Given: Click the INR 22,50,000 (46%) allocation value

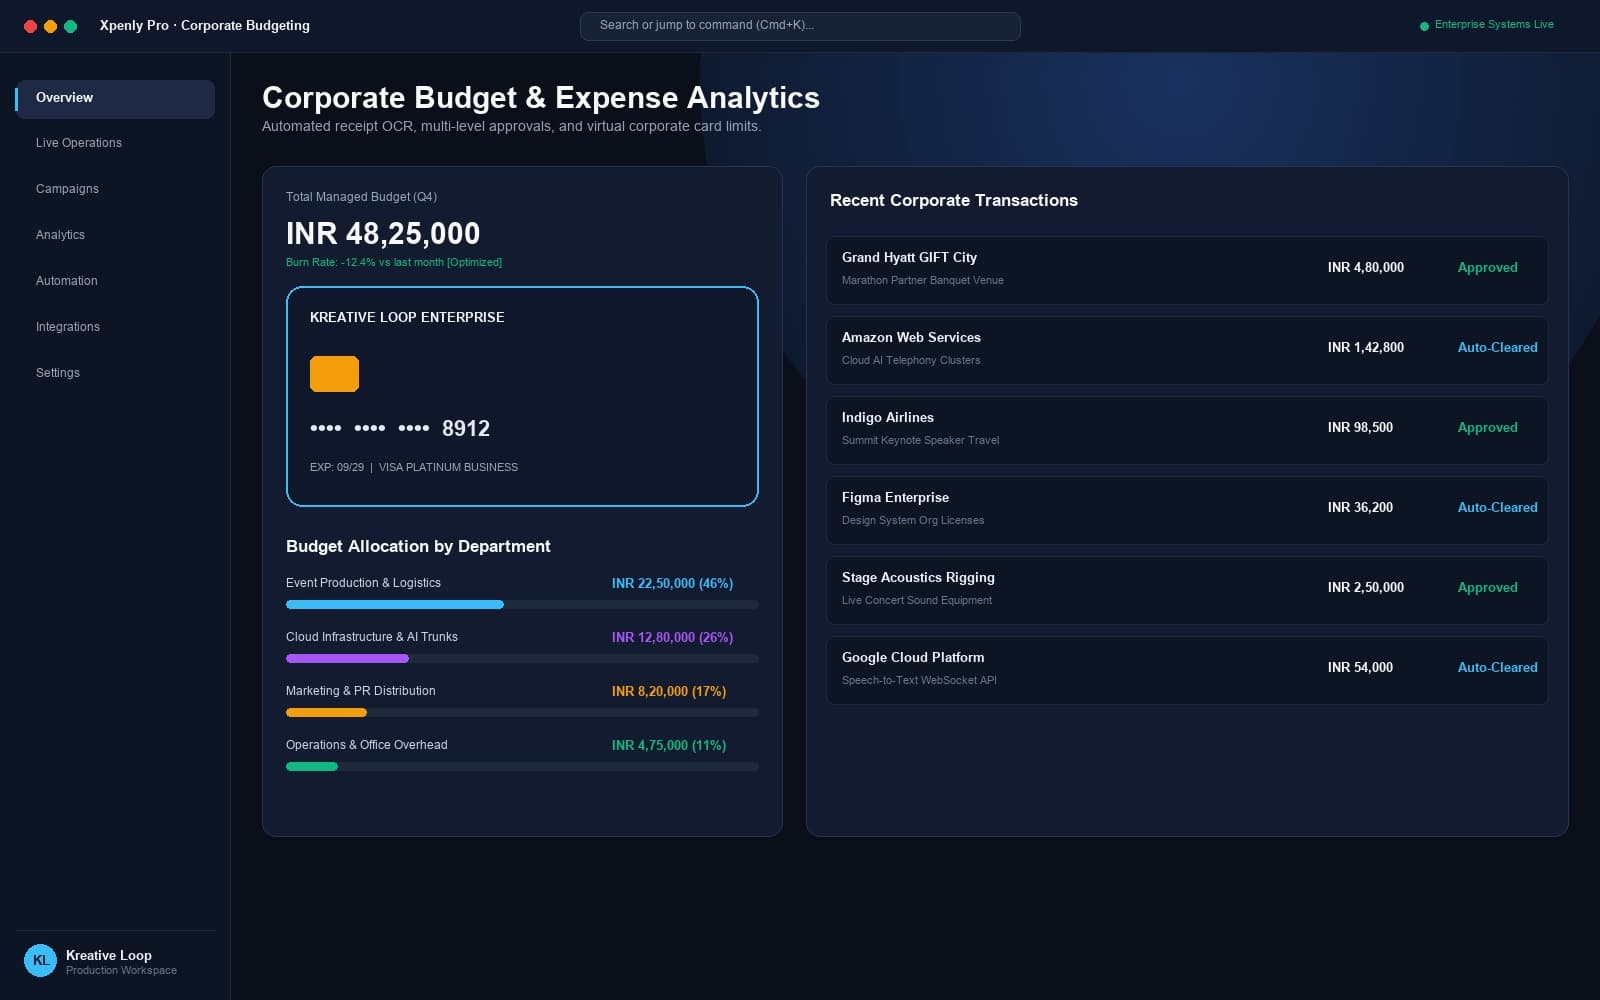Looking at the screenshot, I should click(x=672, y=583).
